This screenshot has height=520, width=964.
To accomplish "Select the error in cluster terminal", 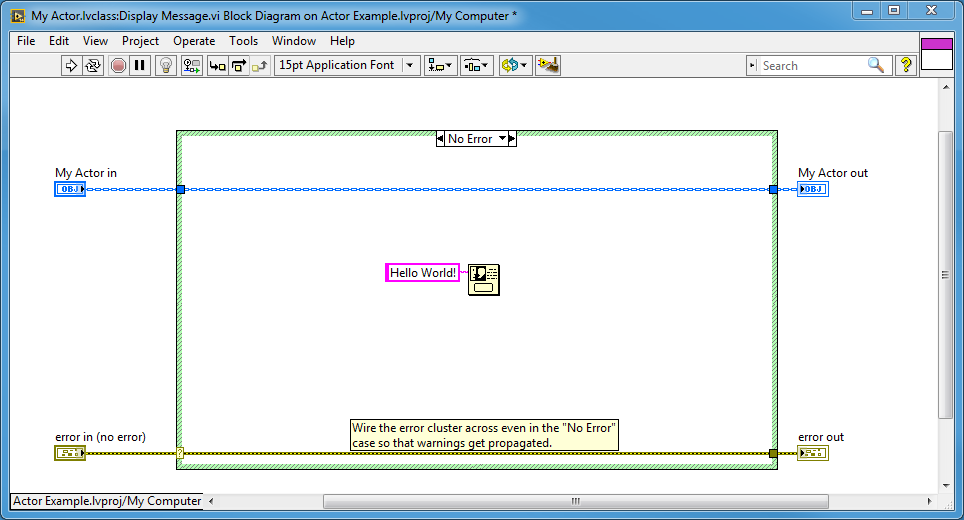I will pos(70,453).
